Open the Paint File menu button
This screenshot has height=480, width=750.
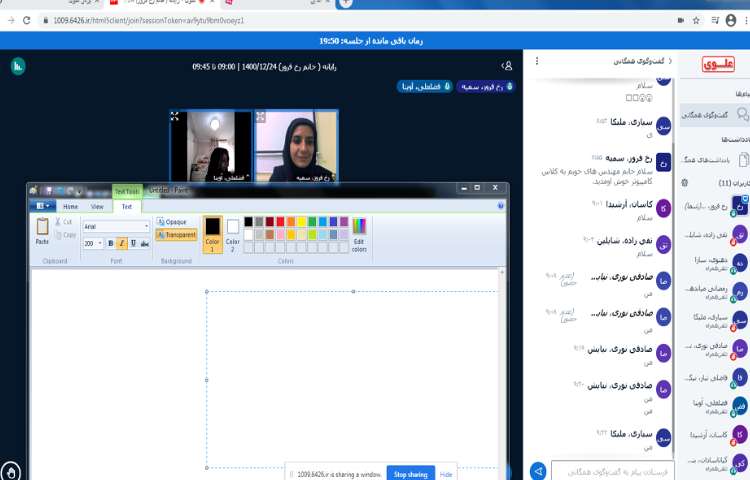[x=42, y=206]
